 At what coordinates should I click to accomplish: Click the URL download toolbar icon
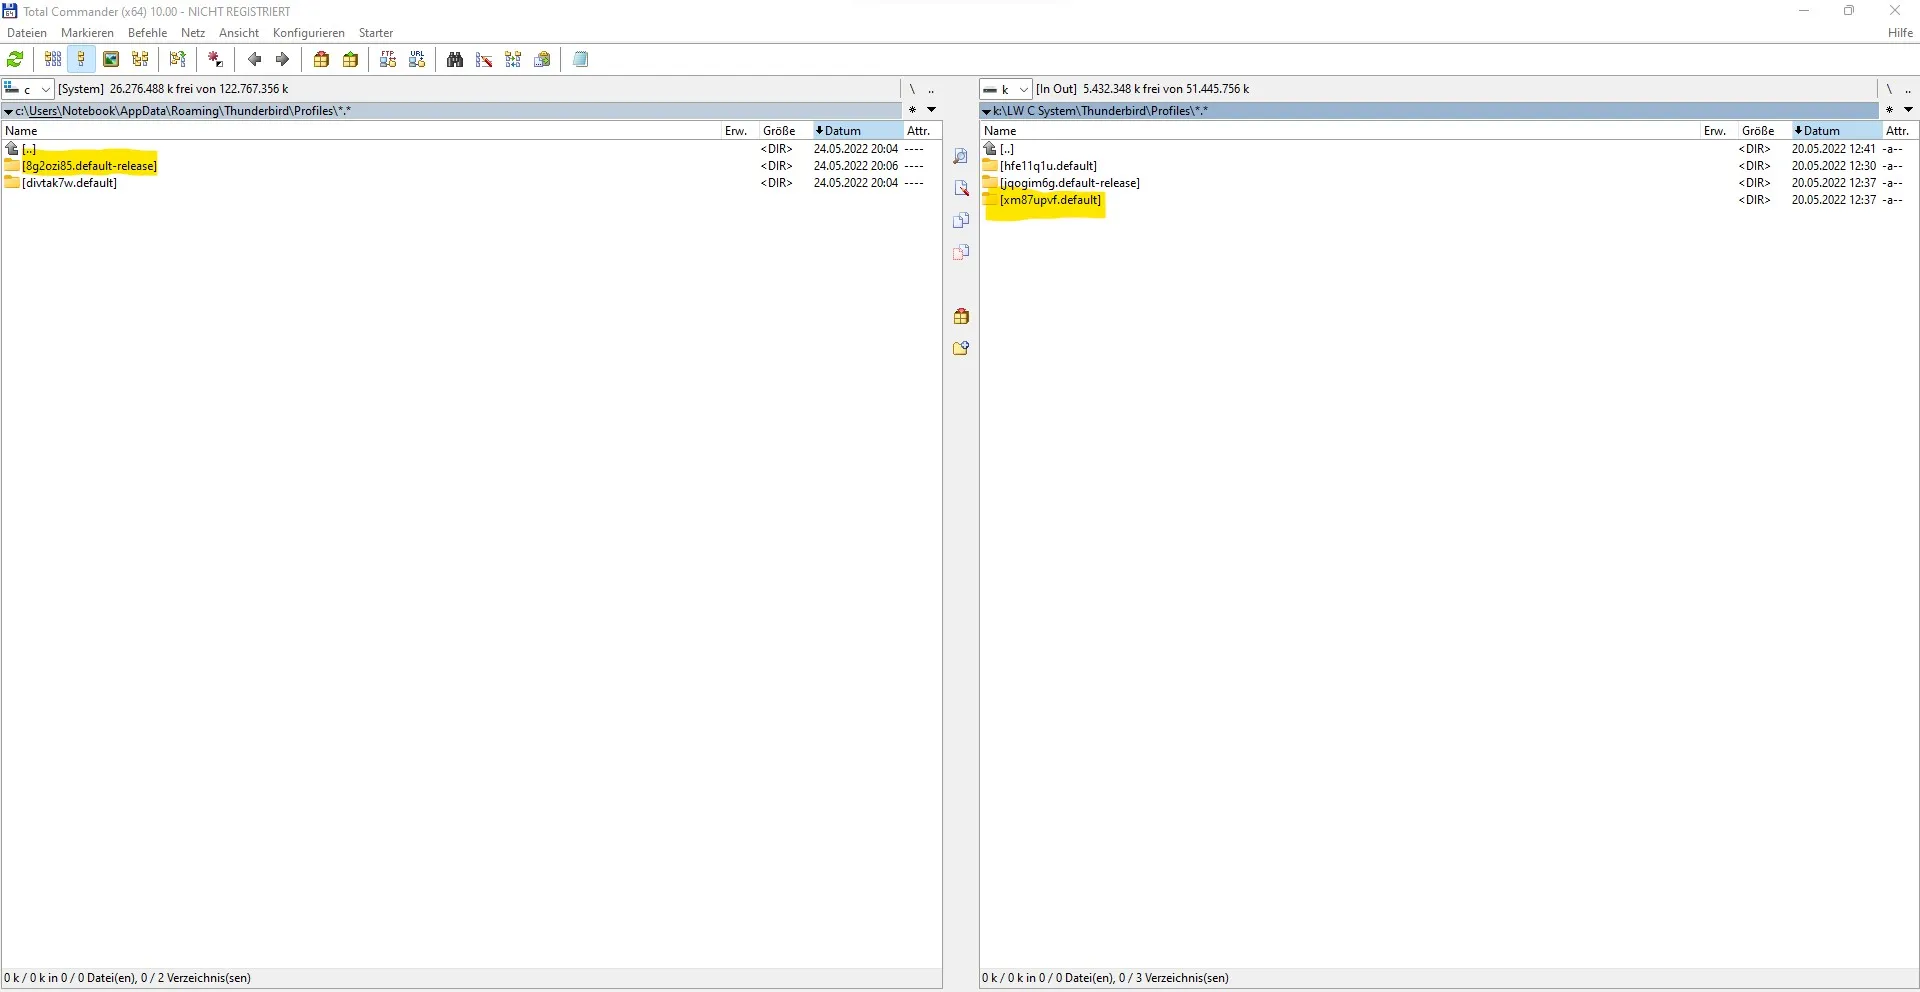pos(417,60)
